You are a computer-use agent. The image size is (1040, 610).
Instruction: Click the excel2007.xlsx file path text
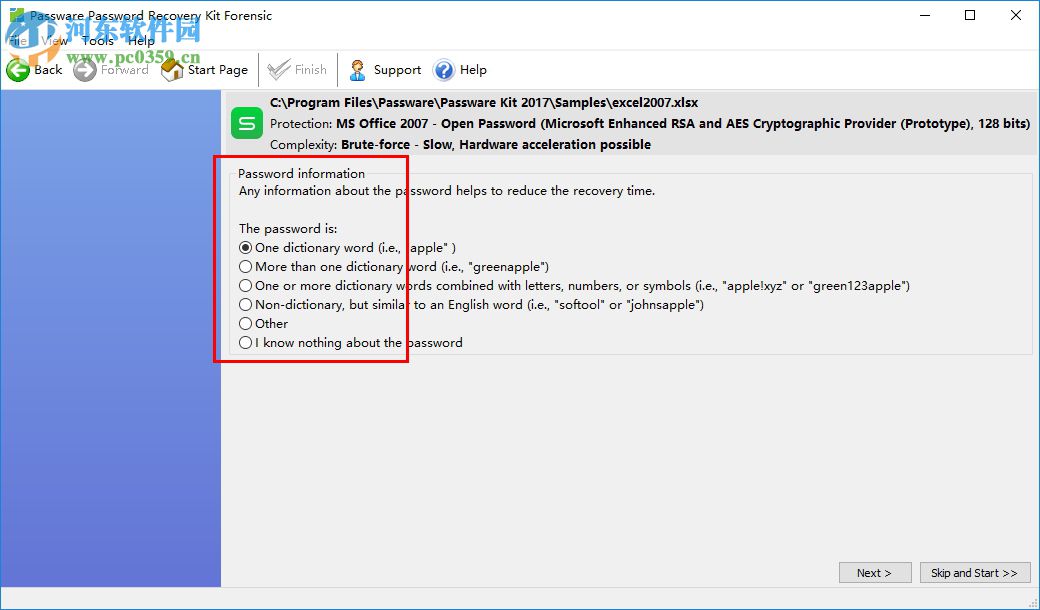(484, 103)
